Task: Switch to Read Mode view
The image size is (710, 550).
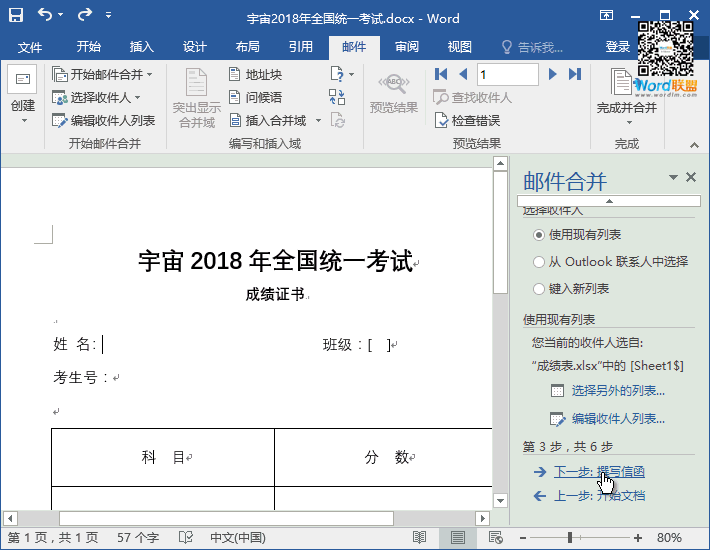Action: click(419, 538)
